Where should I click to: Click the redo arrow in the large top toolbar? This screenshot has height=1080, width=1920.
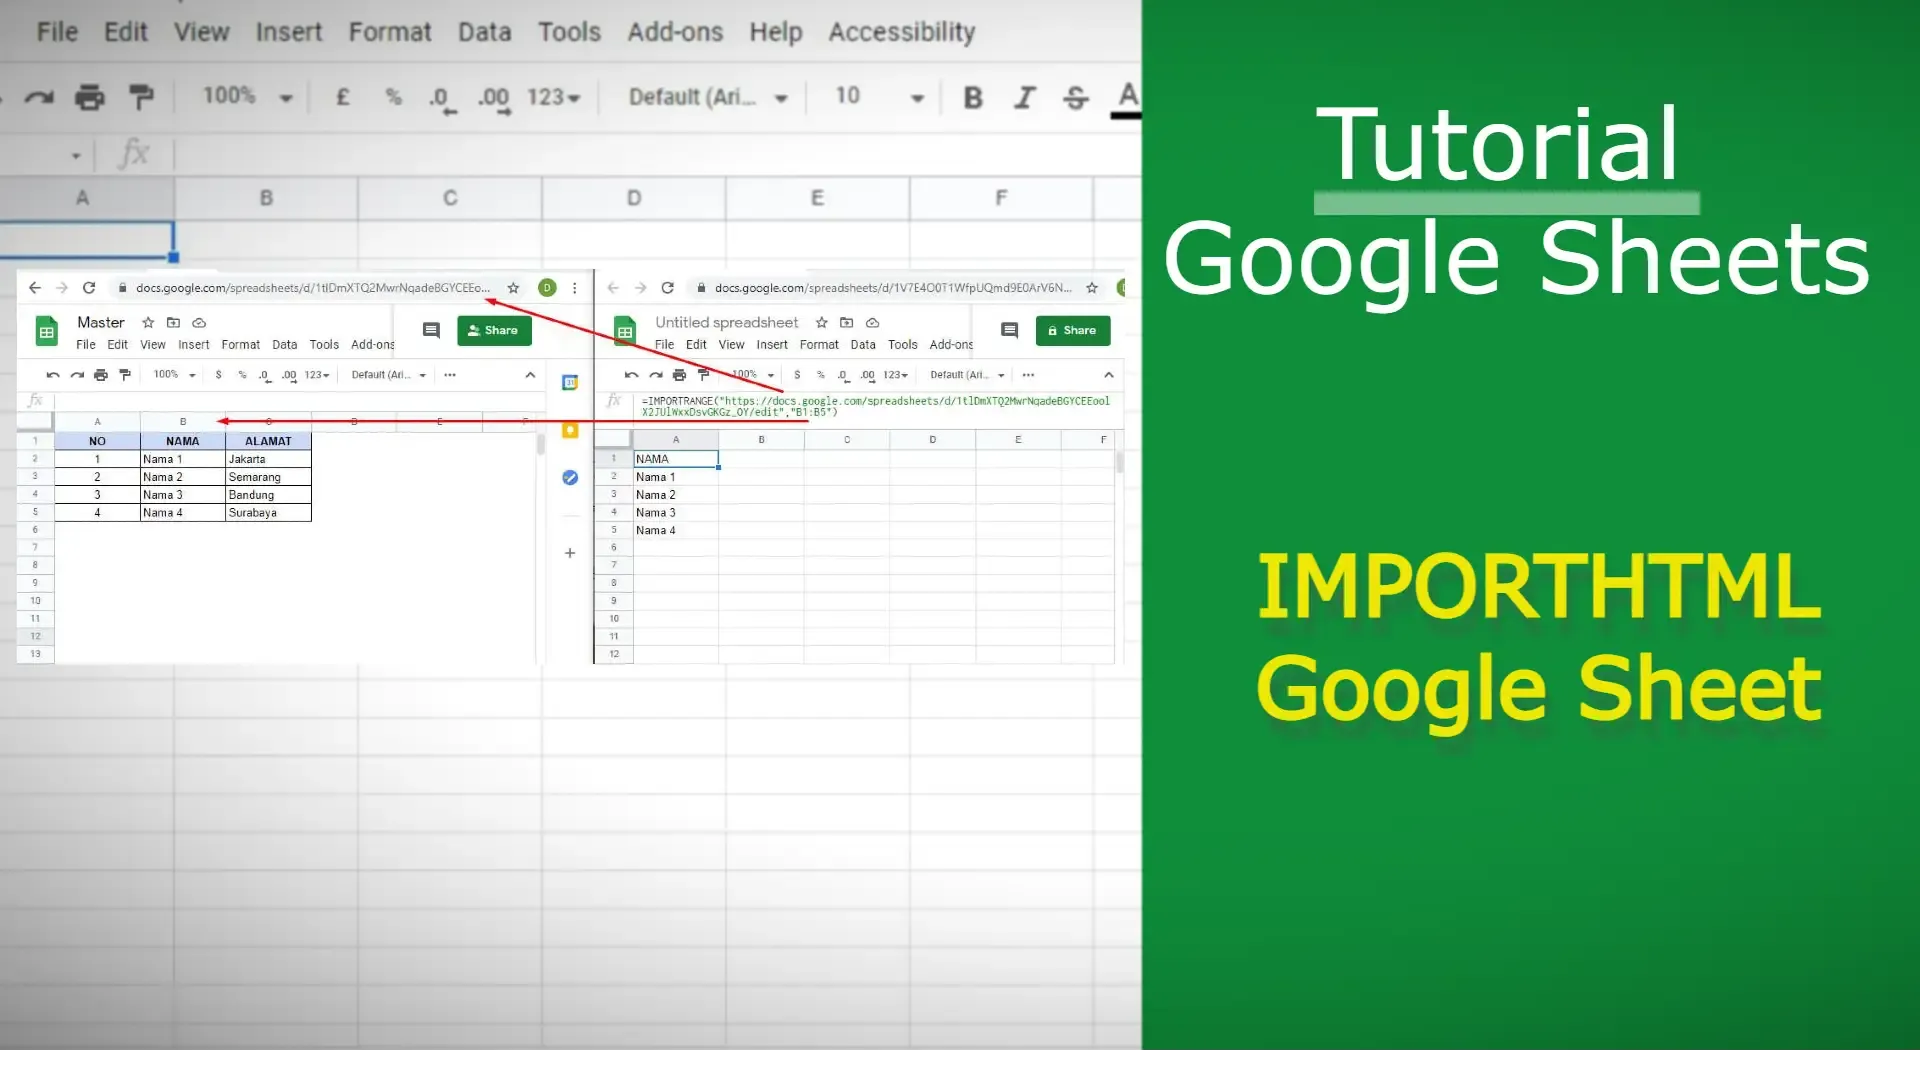coord(39,97)
